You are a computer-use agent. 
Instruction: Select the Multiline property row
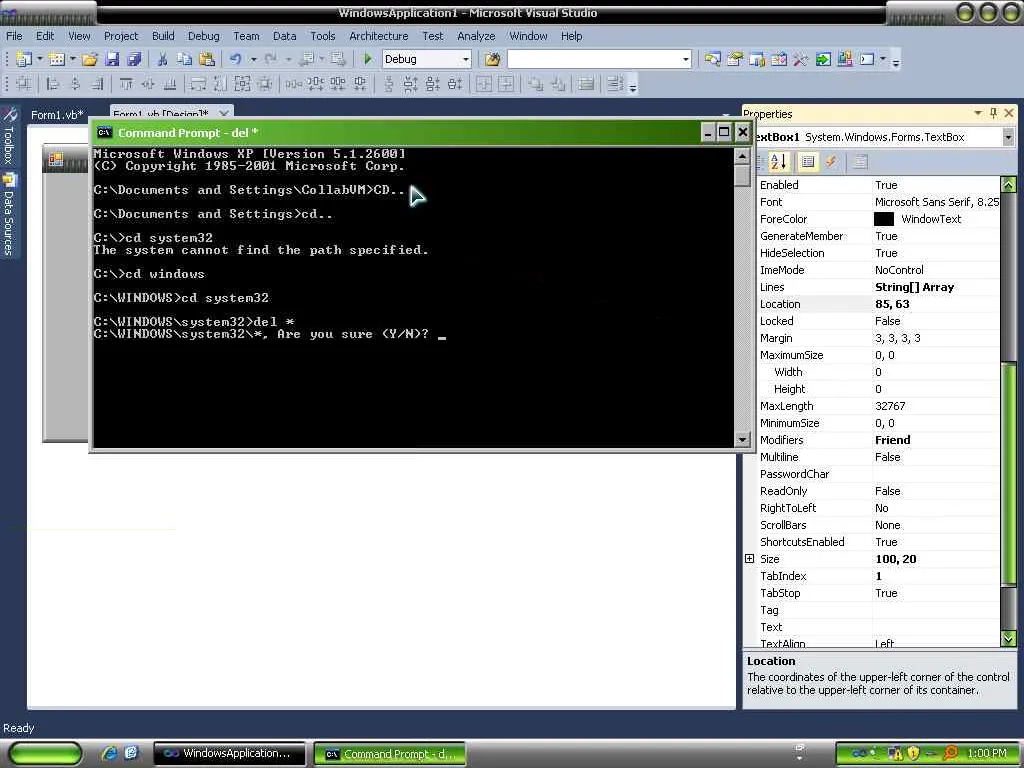click(x=879, y=456)
